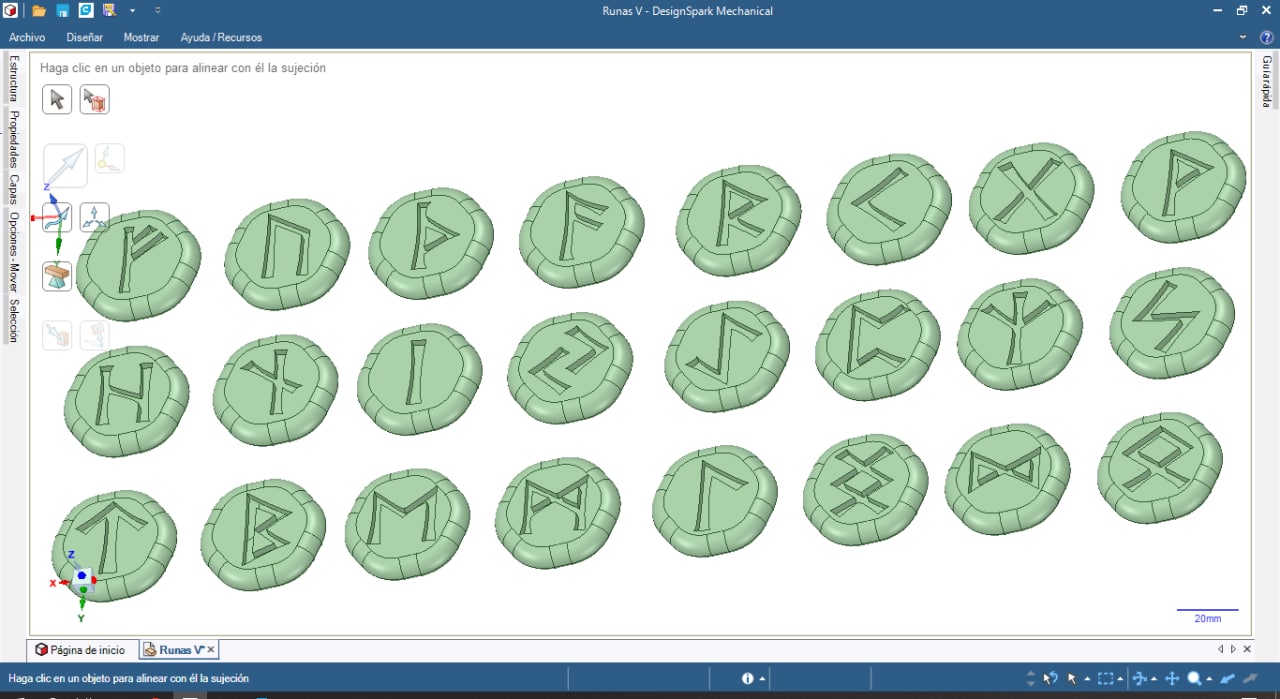Viewport: 1280px width, 699px height.
Task: Open the zoom options dropdown in the status bar
Action: [1207, 678]
